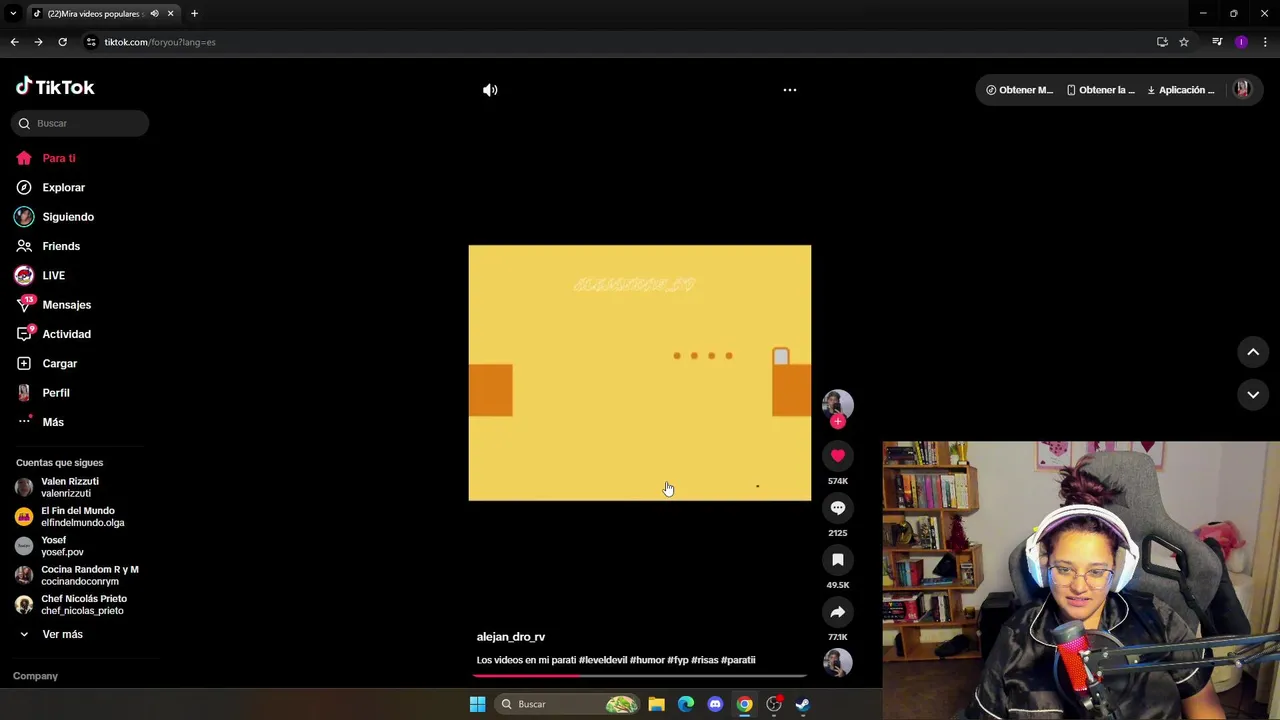Open Windows Start menu
1280x720 pixels.
point(477,704)
